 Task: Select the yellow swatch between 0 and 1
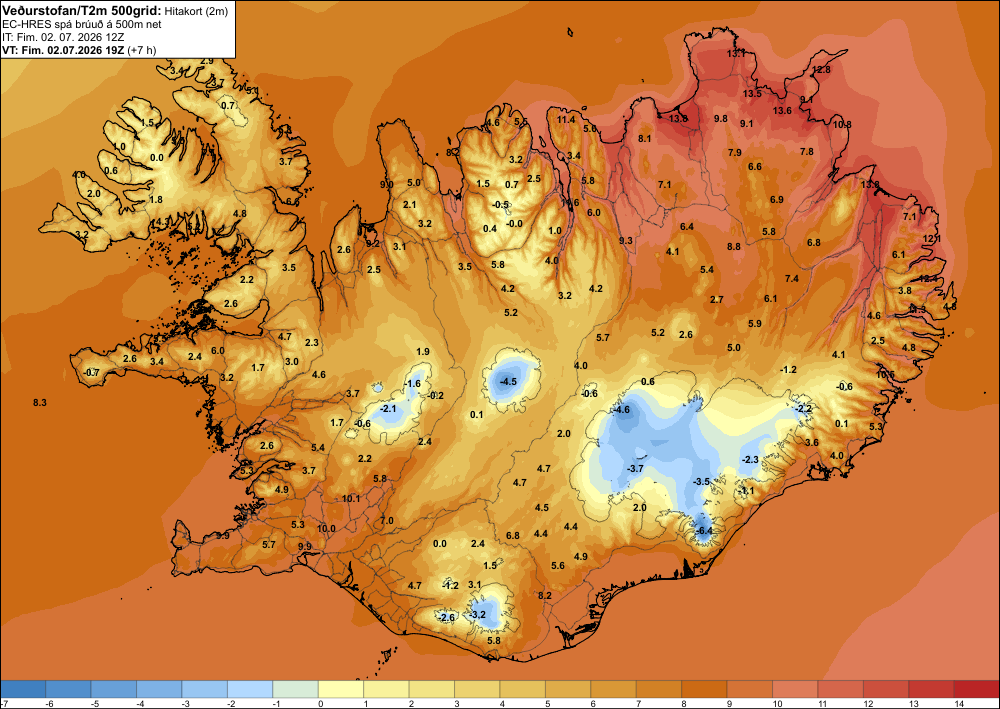coord(341,689)
